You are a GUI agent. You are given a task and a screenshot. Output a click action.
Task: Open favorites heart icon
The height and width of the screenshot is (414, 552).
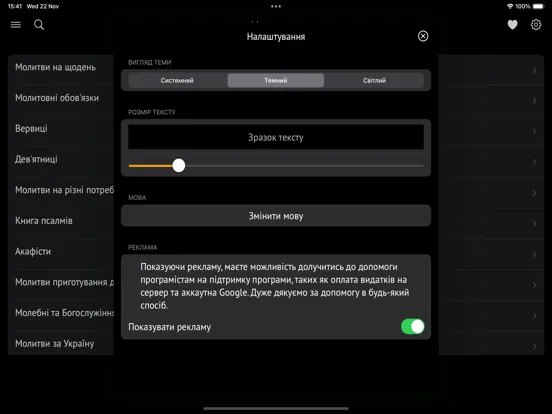tap(512, 25)
